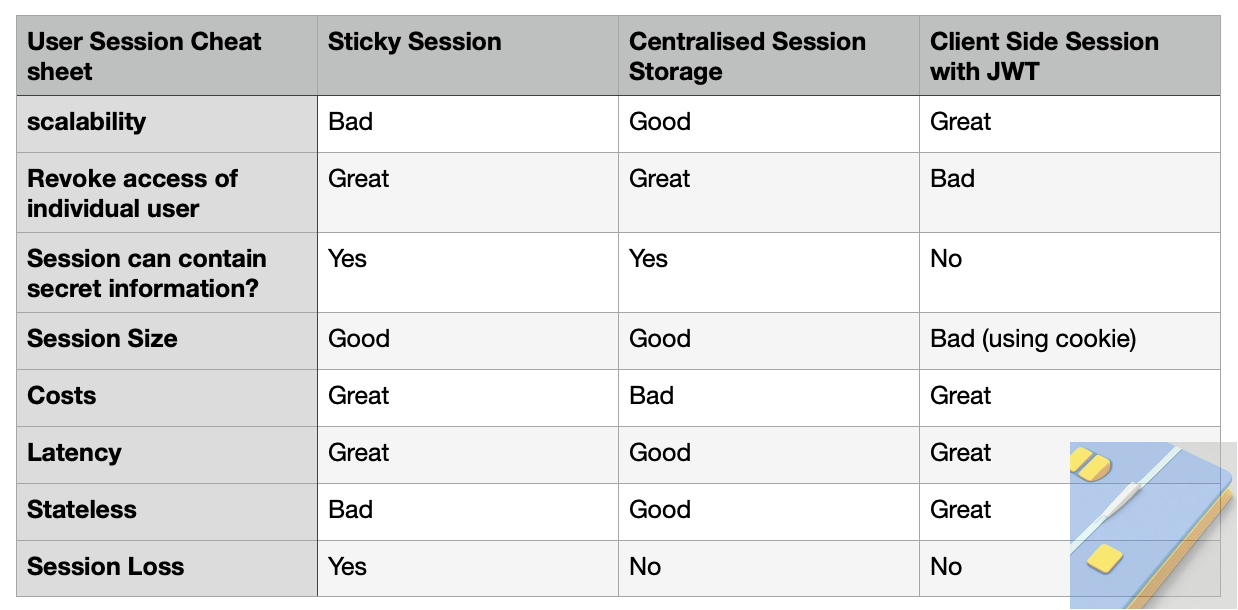
Task: Select the 'Latency' row label
Action: (x=167, y=455)
